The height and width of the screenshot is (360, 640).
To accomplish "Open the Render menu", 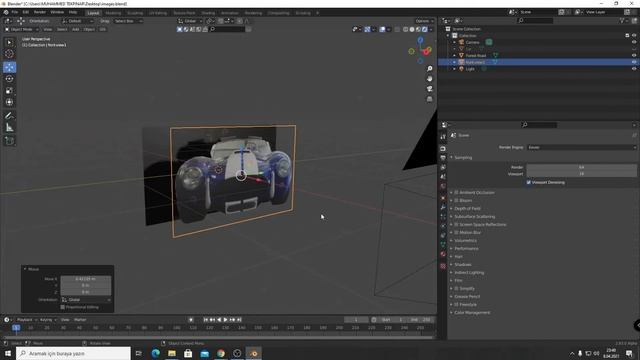I will [40, 12].
